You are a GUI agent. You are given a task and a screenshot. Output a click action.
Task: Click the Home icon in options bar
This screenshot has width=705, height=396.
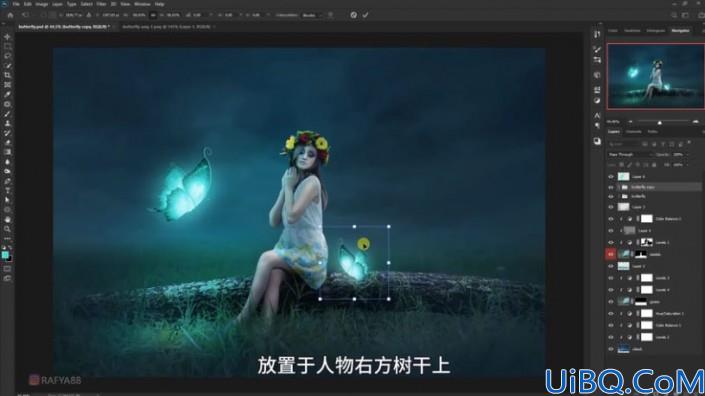(10, 15)
